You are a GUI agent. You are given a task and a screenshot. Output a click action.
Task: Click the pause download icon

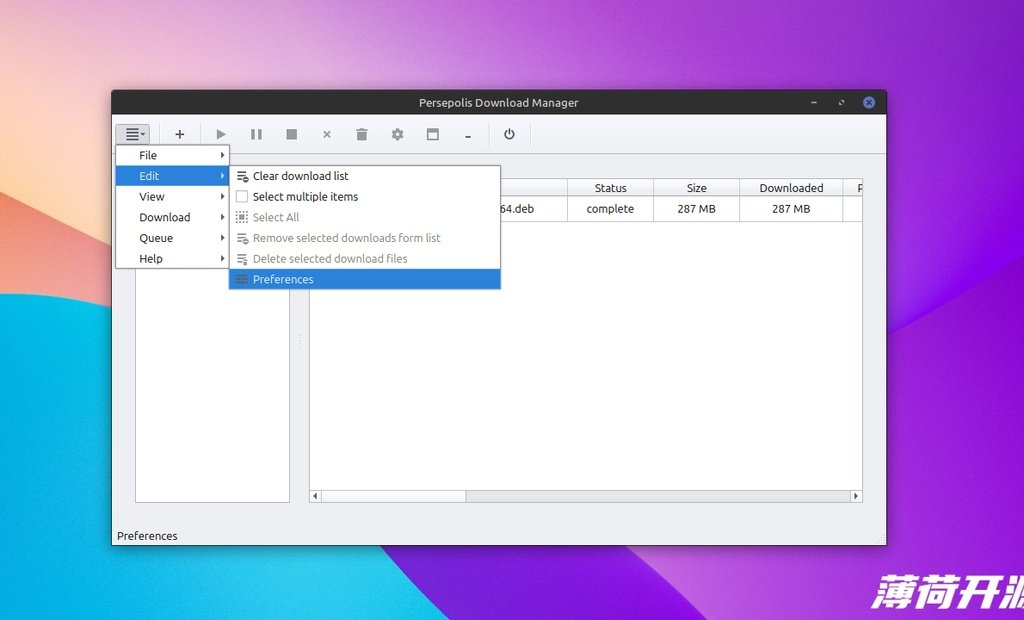(257, 135)
